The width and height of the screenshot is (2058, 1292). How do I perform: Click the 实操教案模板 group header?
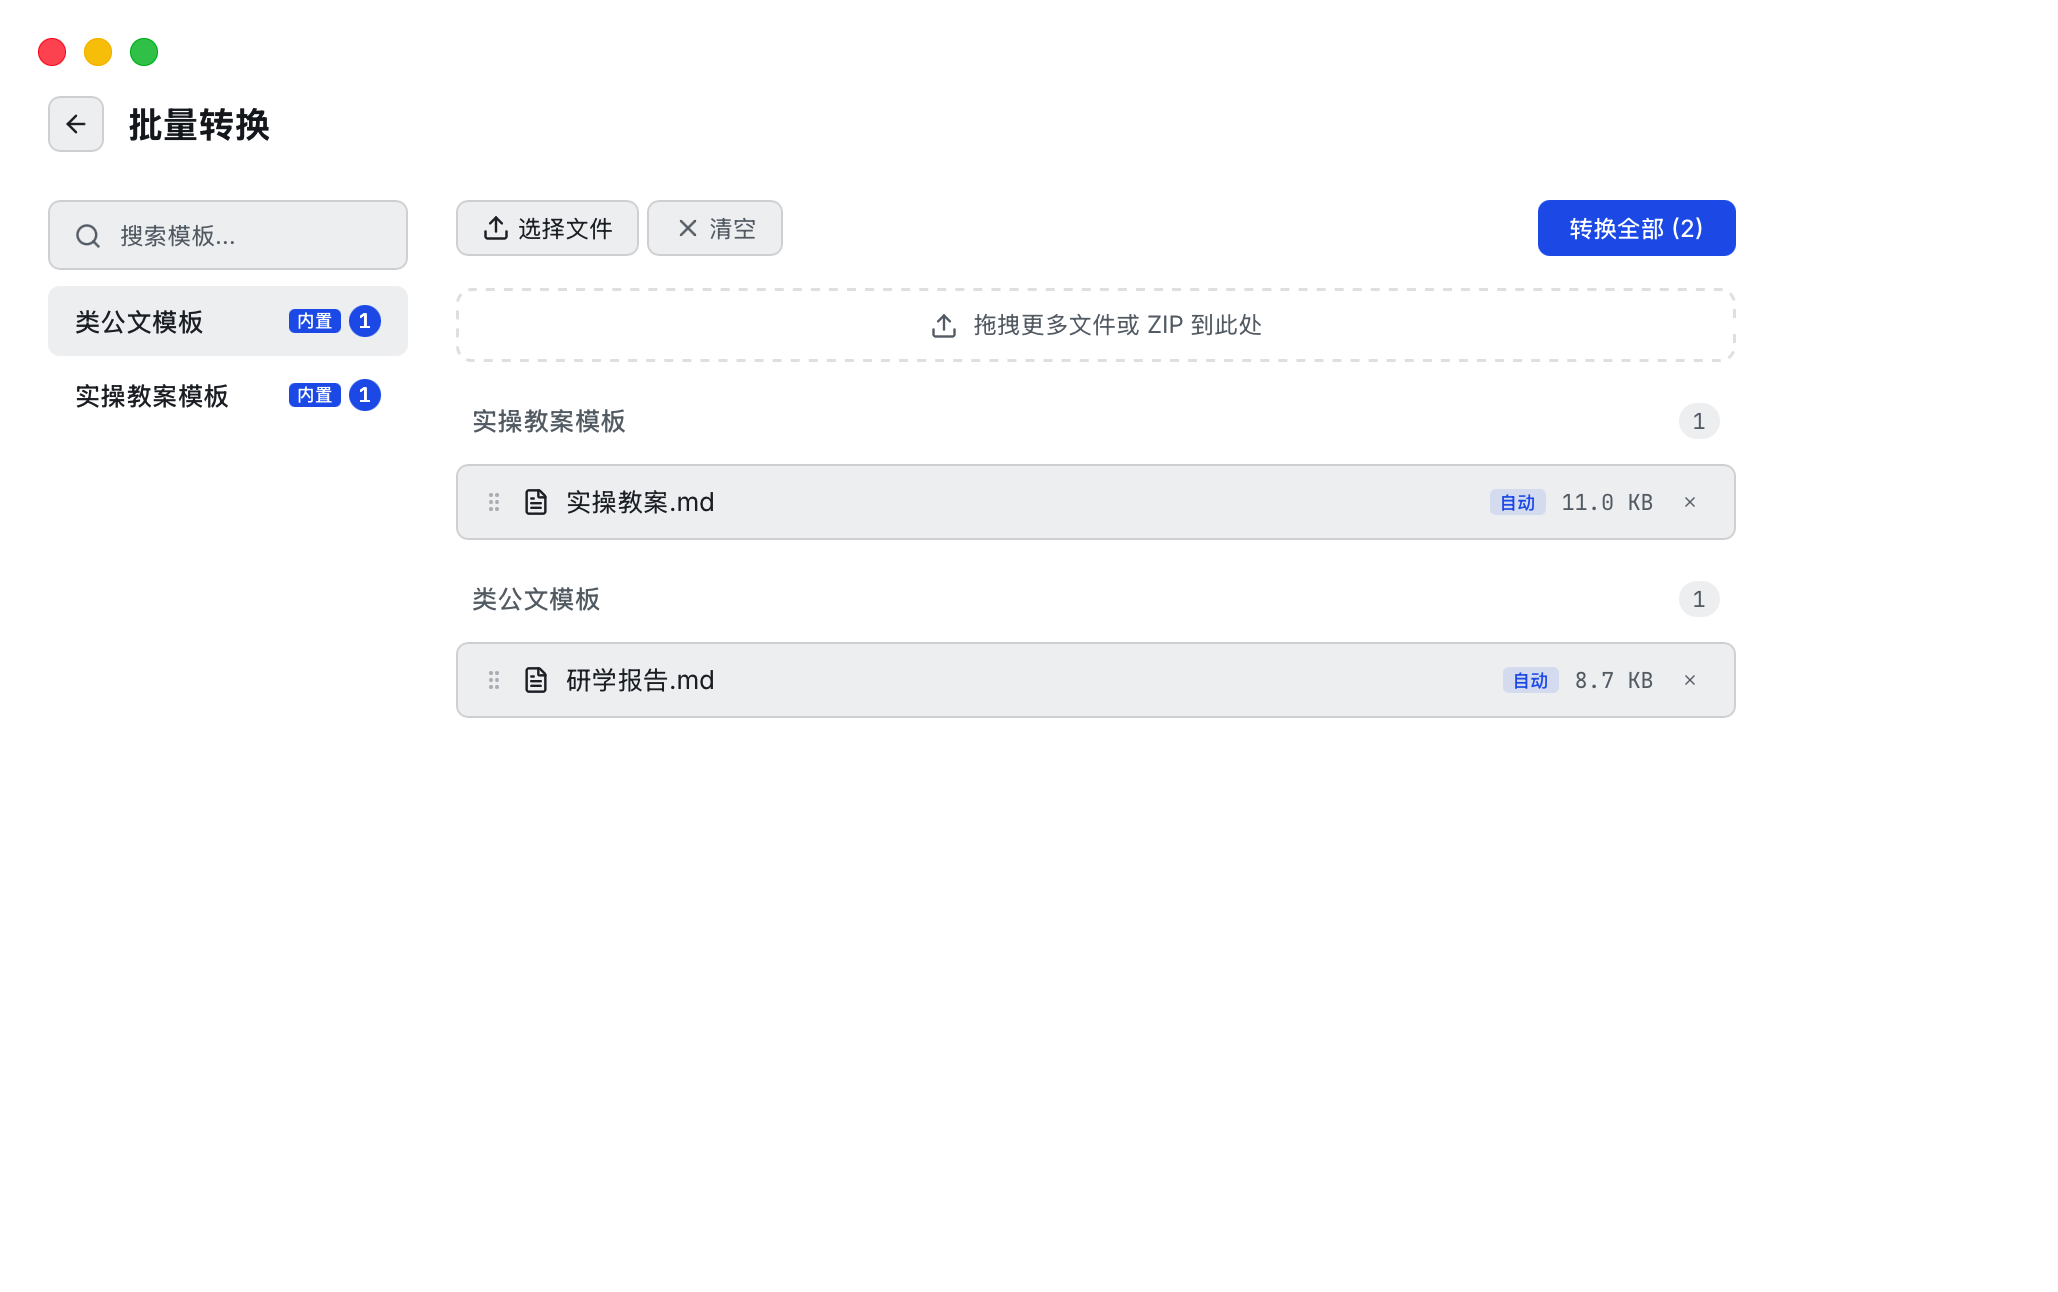pyautogui.click(x=549, y=421)
